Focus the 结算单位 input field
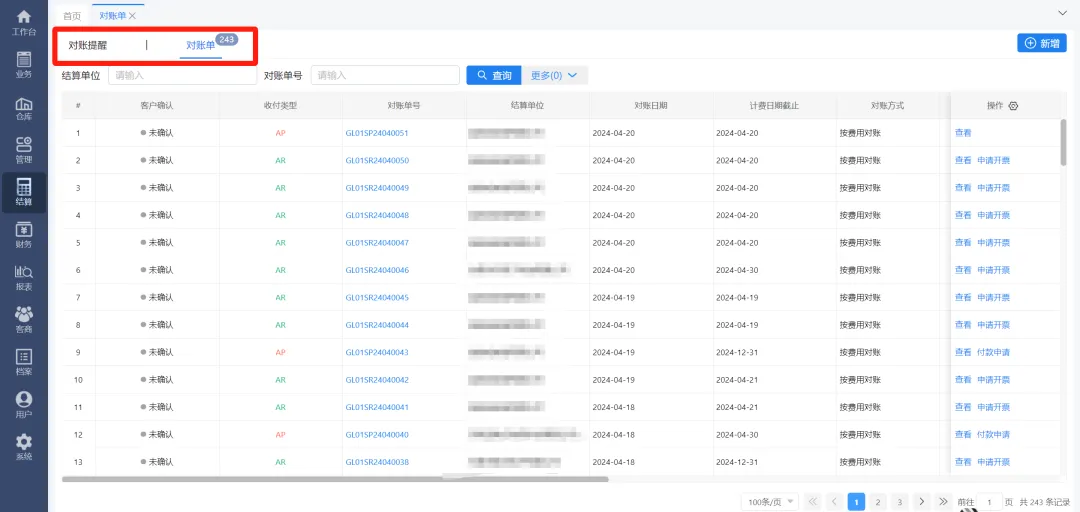The image size is (1080, 512). pos(183,75)
